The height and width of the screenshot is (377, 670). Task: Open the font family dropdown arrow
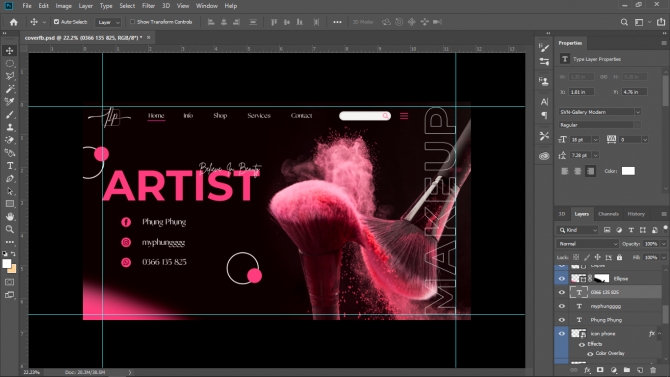click(x=638, y=112)
